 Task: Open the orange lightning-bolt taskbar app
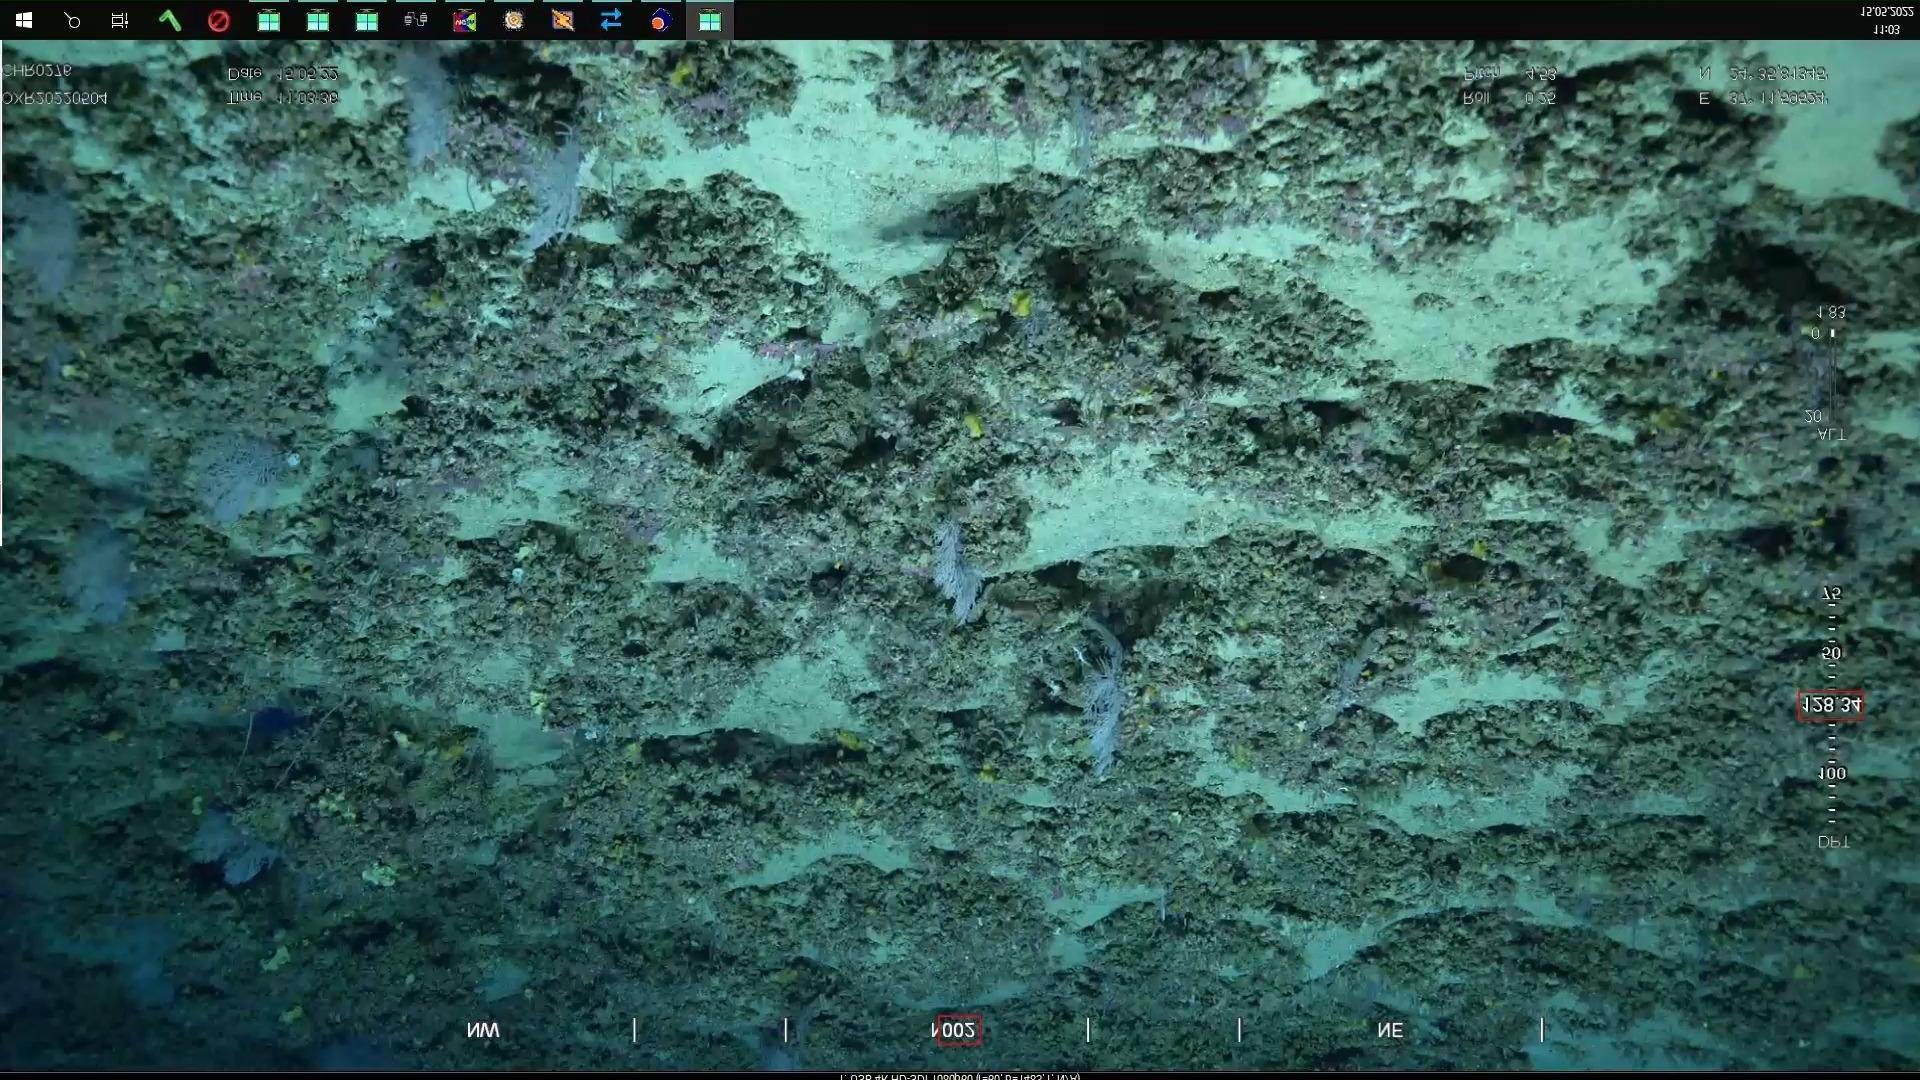coord(562,20)
